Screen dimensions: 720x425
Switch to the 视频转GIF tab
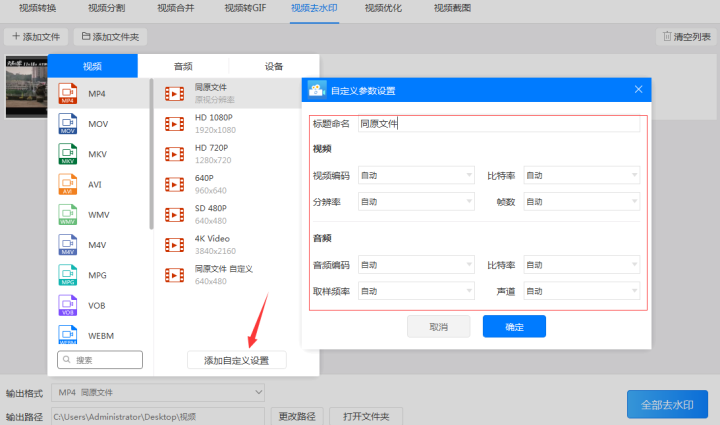245,8
